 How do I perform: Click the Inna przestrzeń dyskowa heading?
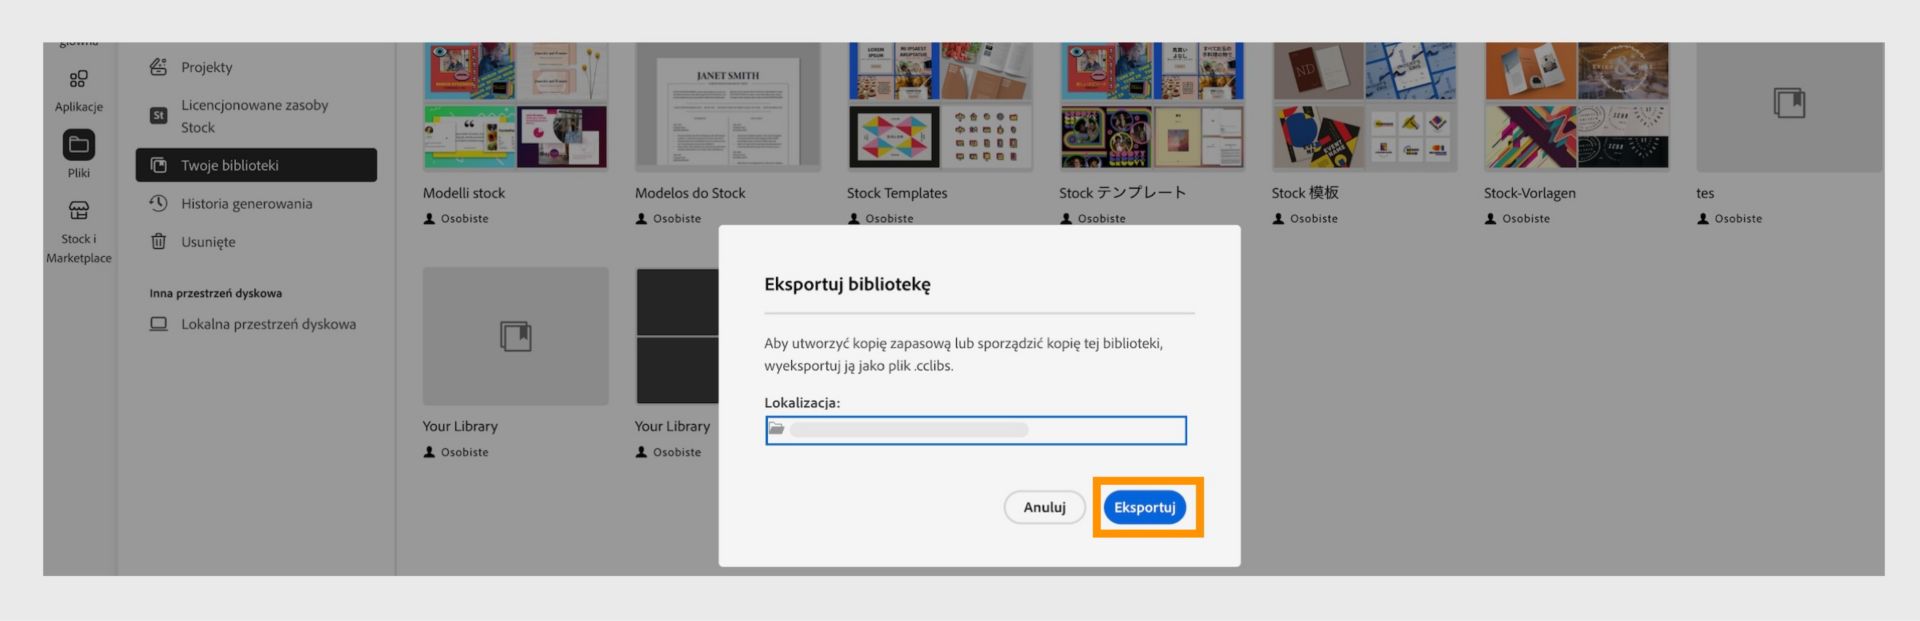pos(215,293)
